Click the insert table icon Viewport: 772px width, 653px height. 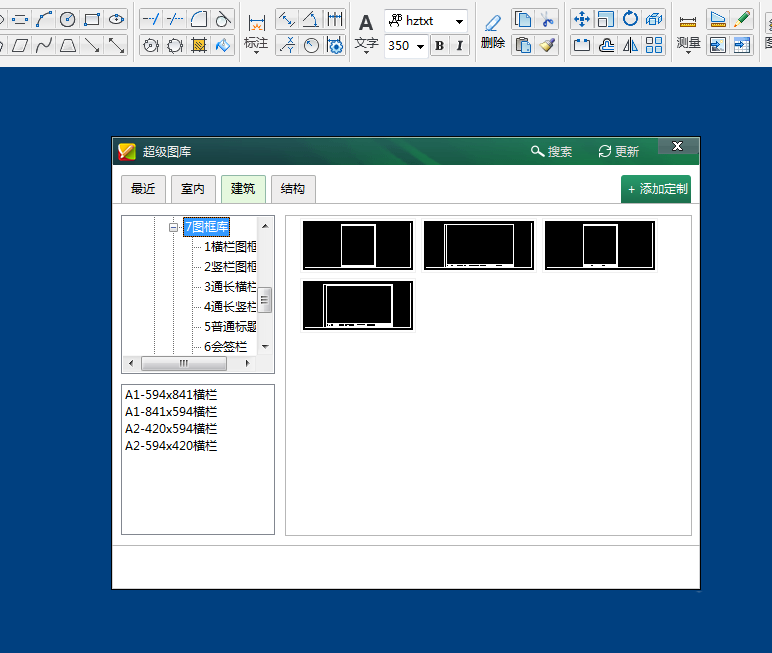pos(741,46)
